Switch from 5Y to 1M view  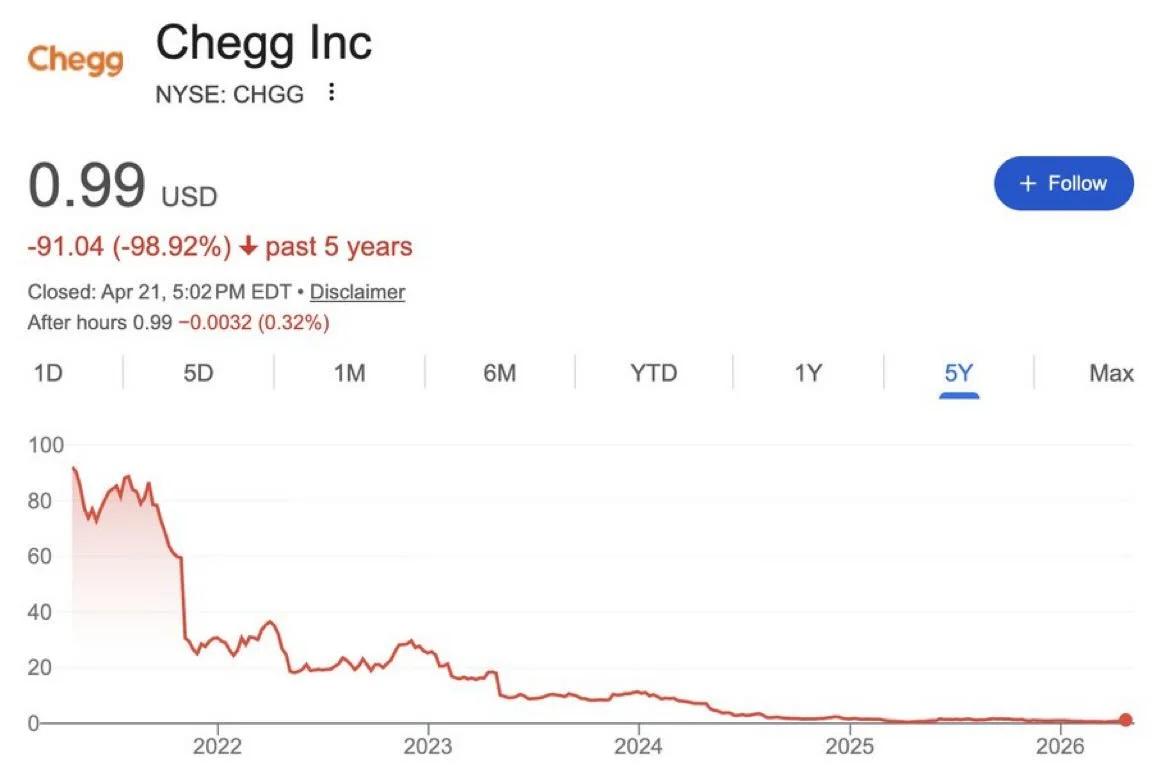(x=347, y=372)
